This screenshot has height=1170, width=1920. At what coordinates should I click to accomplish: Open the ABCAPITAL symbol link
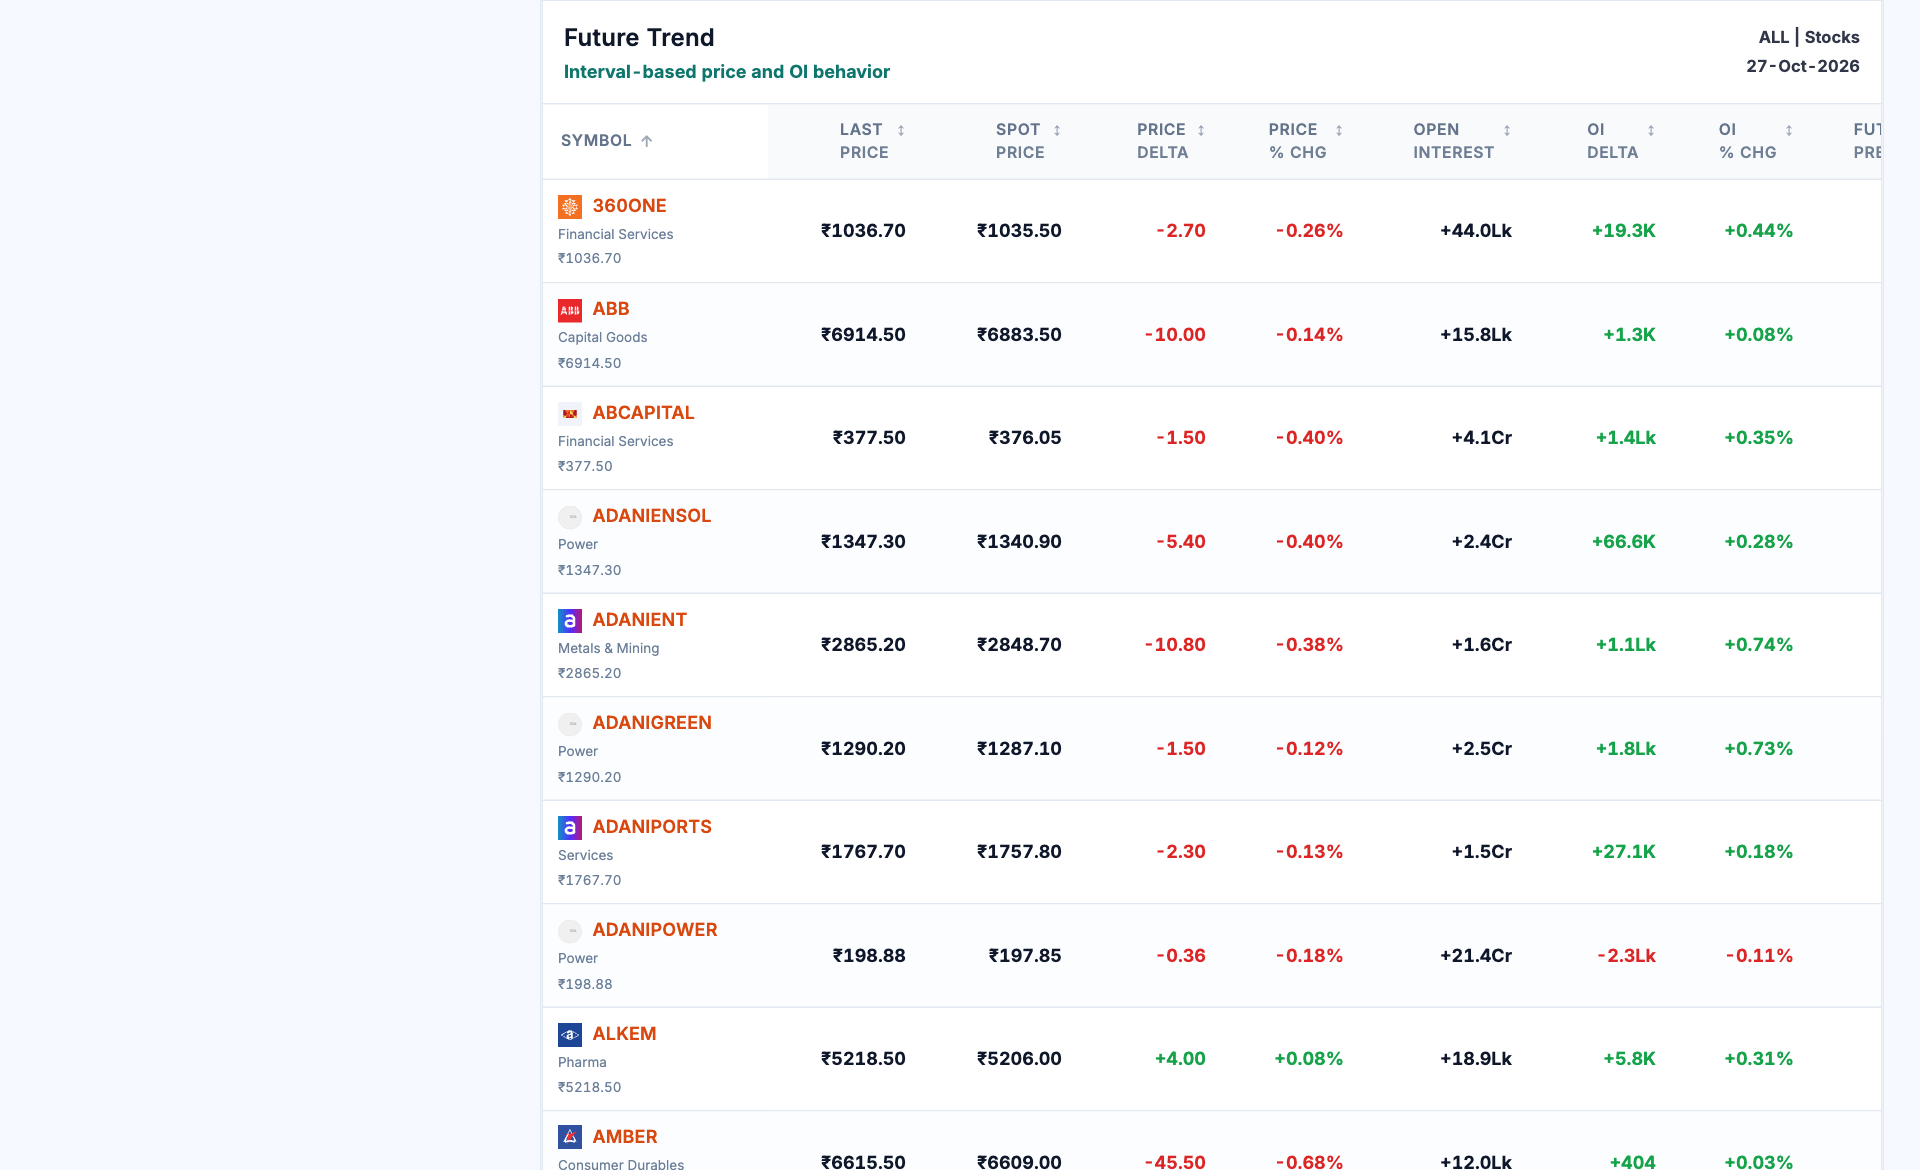click(643, 412)
